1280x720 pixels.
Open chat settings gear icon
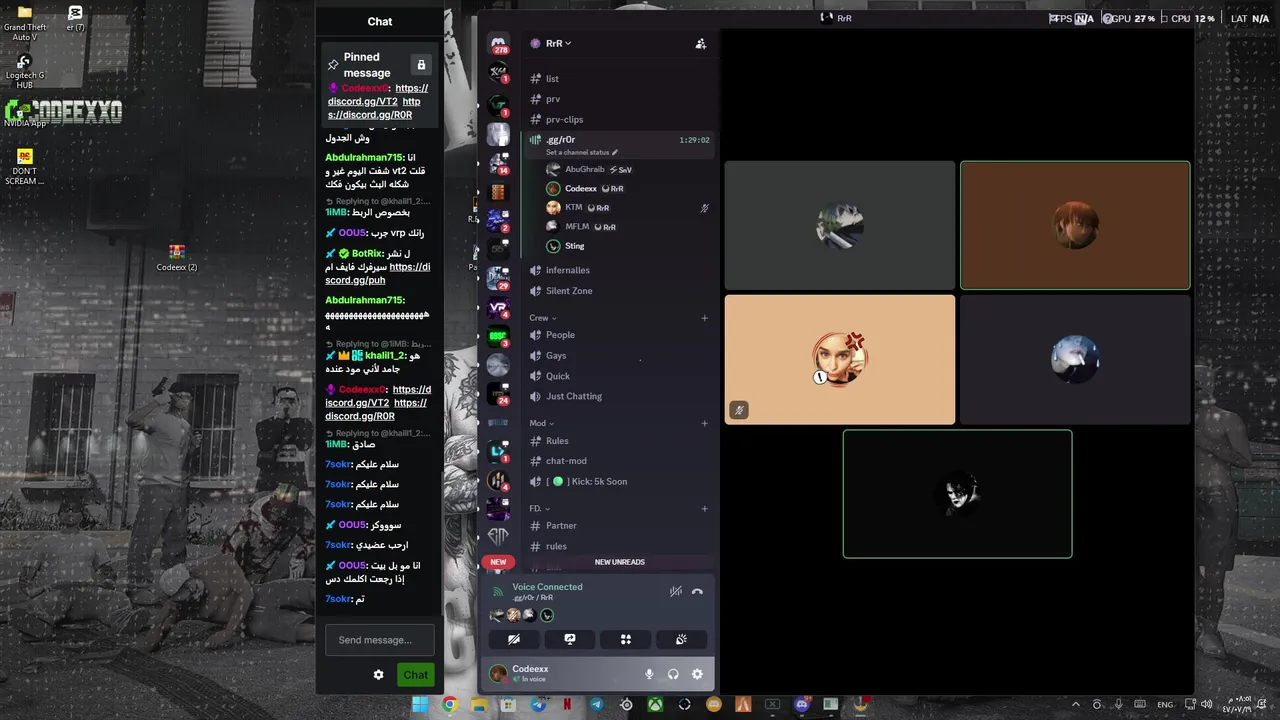tap(378, 675)
